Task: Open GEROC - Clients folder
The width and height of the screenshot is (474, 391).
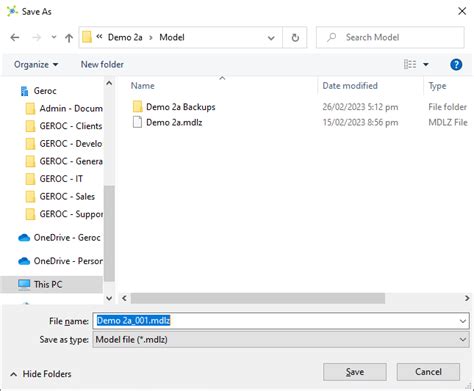Action: pos(71,126)
